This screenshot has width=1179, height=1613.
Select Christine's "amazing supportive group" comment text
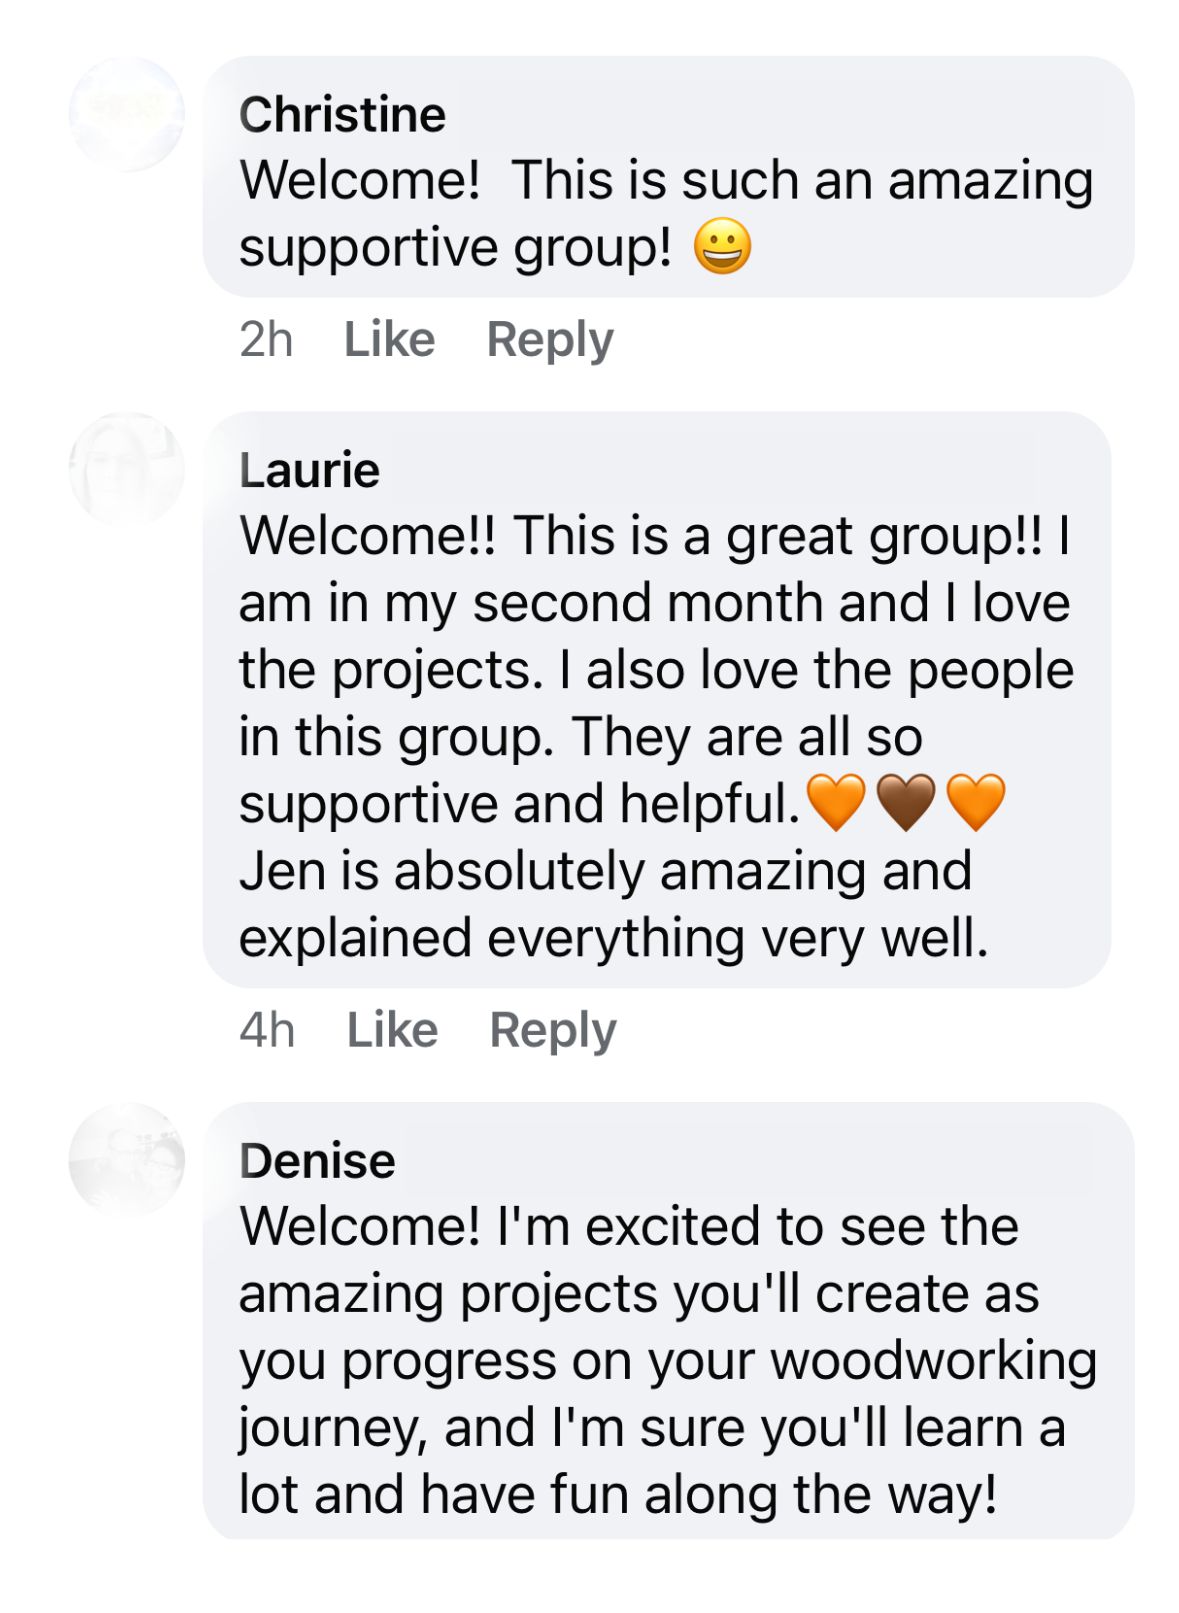(x=665, y=214)
